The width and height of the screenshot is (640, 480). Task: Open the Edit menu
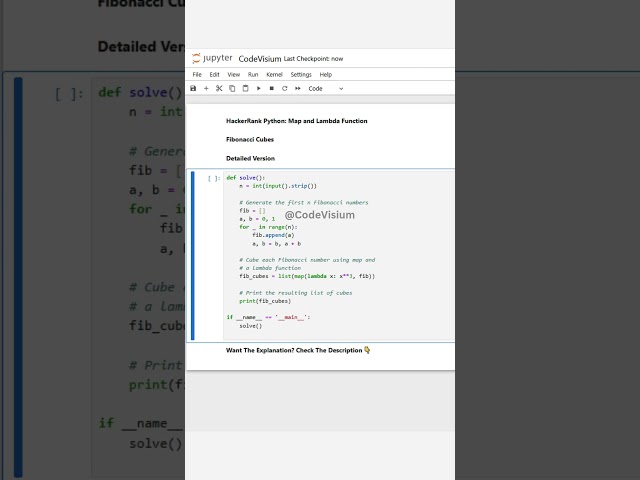214,74
